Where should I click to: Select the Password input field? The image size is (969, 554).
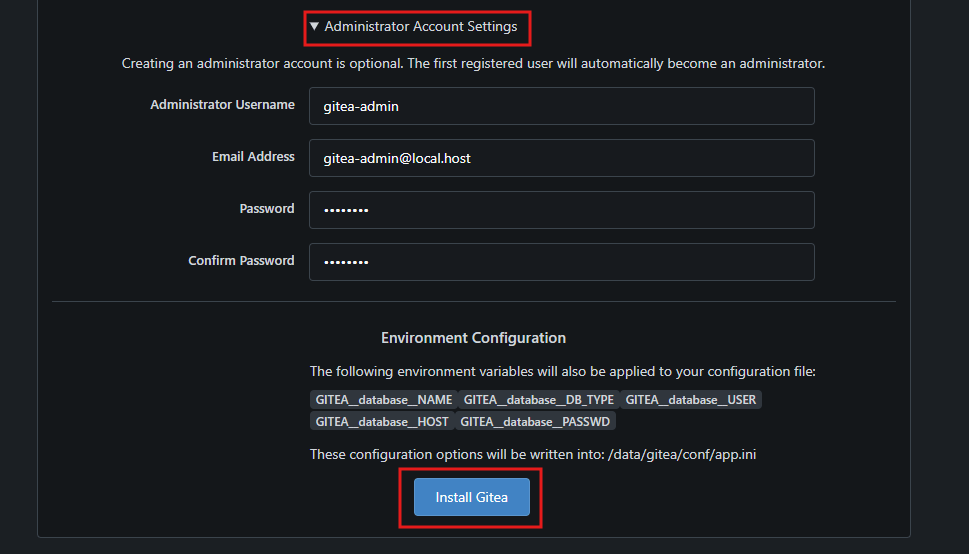[x=562, y=210]
